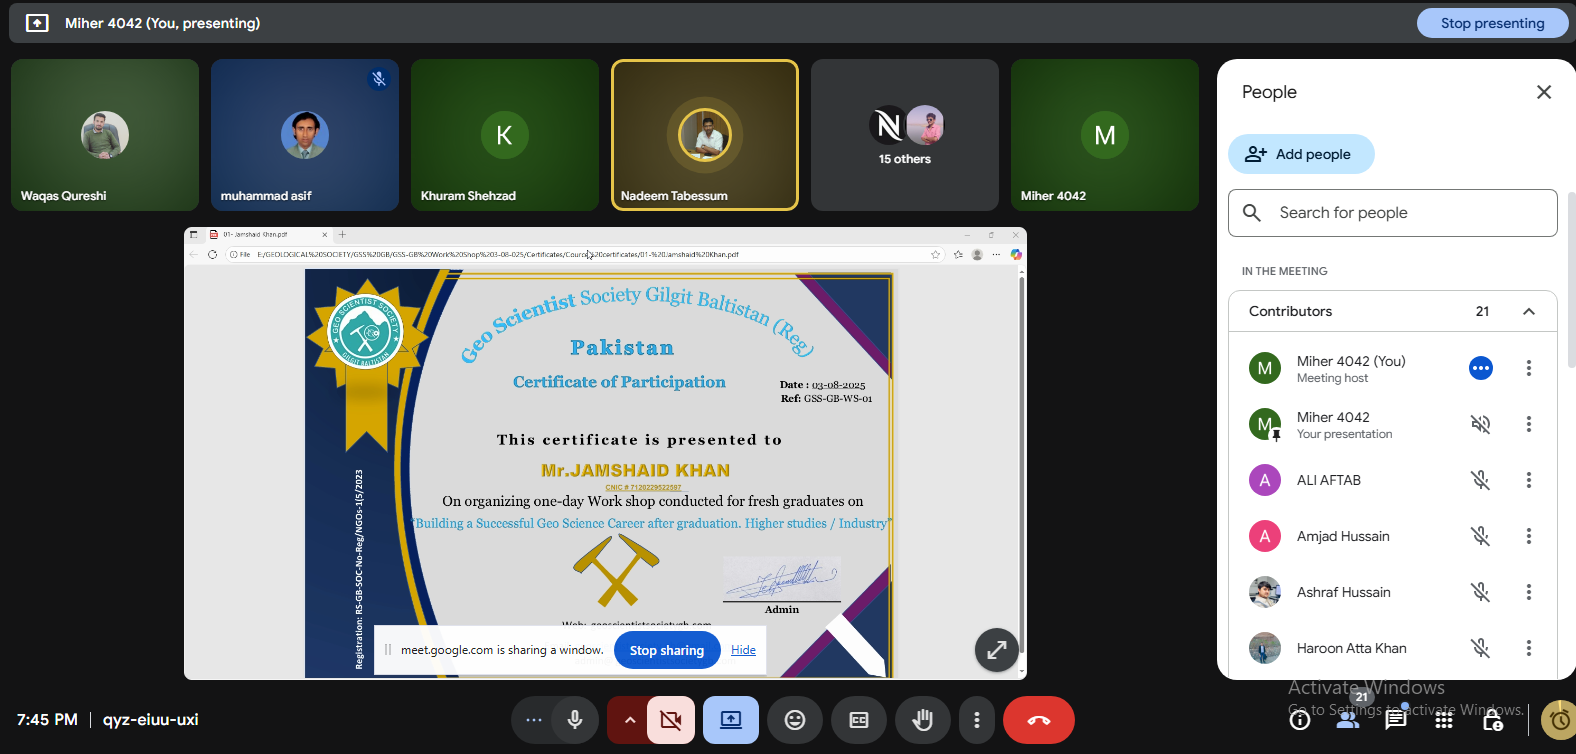Open more actions for Ashraf Hussain
The image size is (1576, 754).
coord(1529,592)
